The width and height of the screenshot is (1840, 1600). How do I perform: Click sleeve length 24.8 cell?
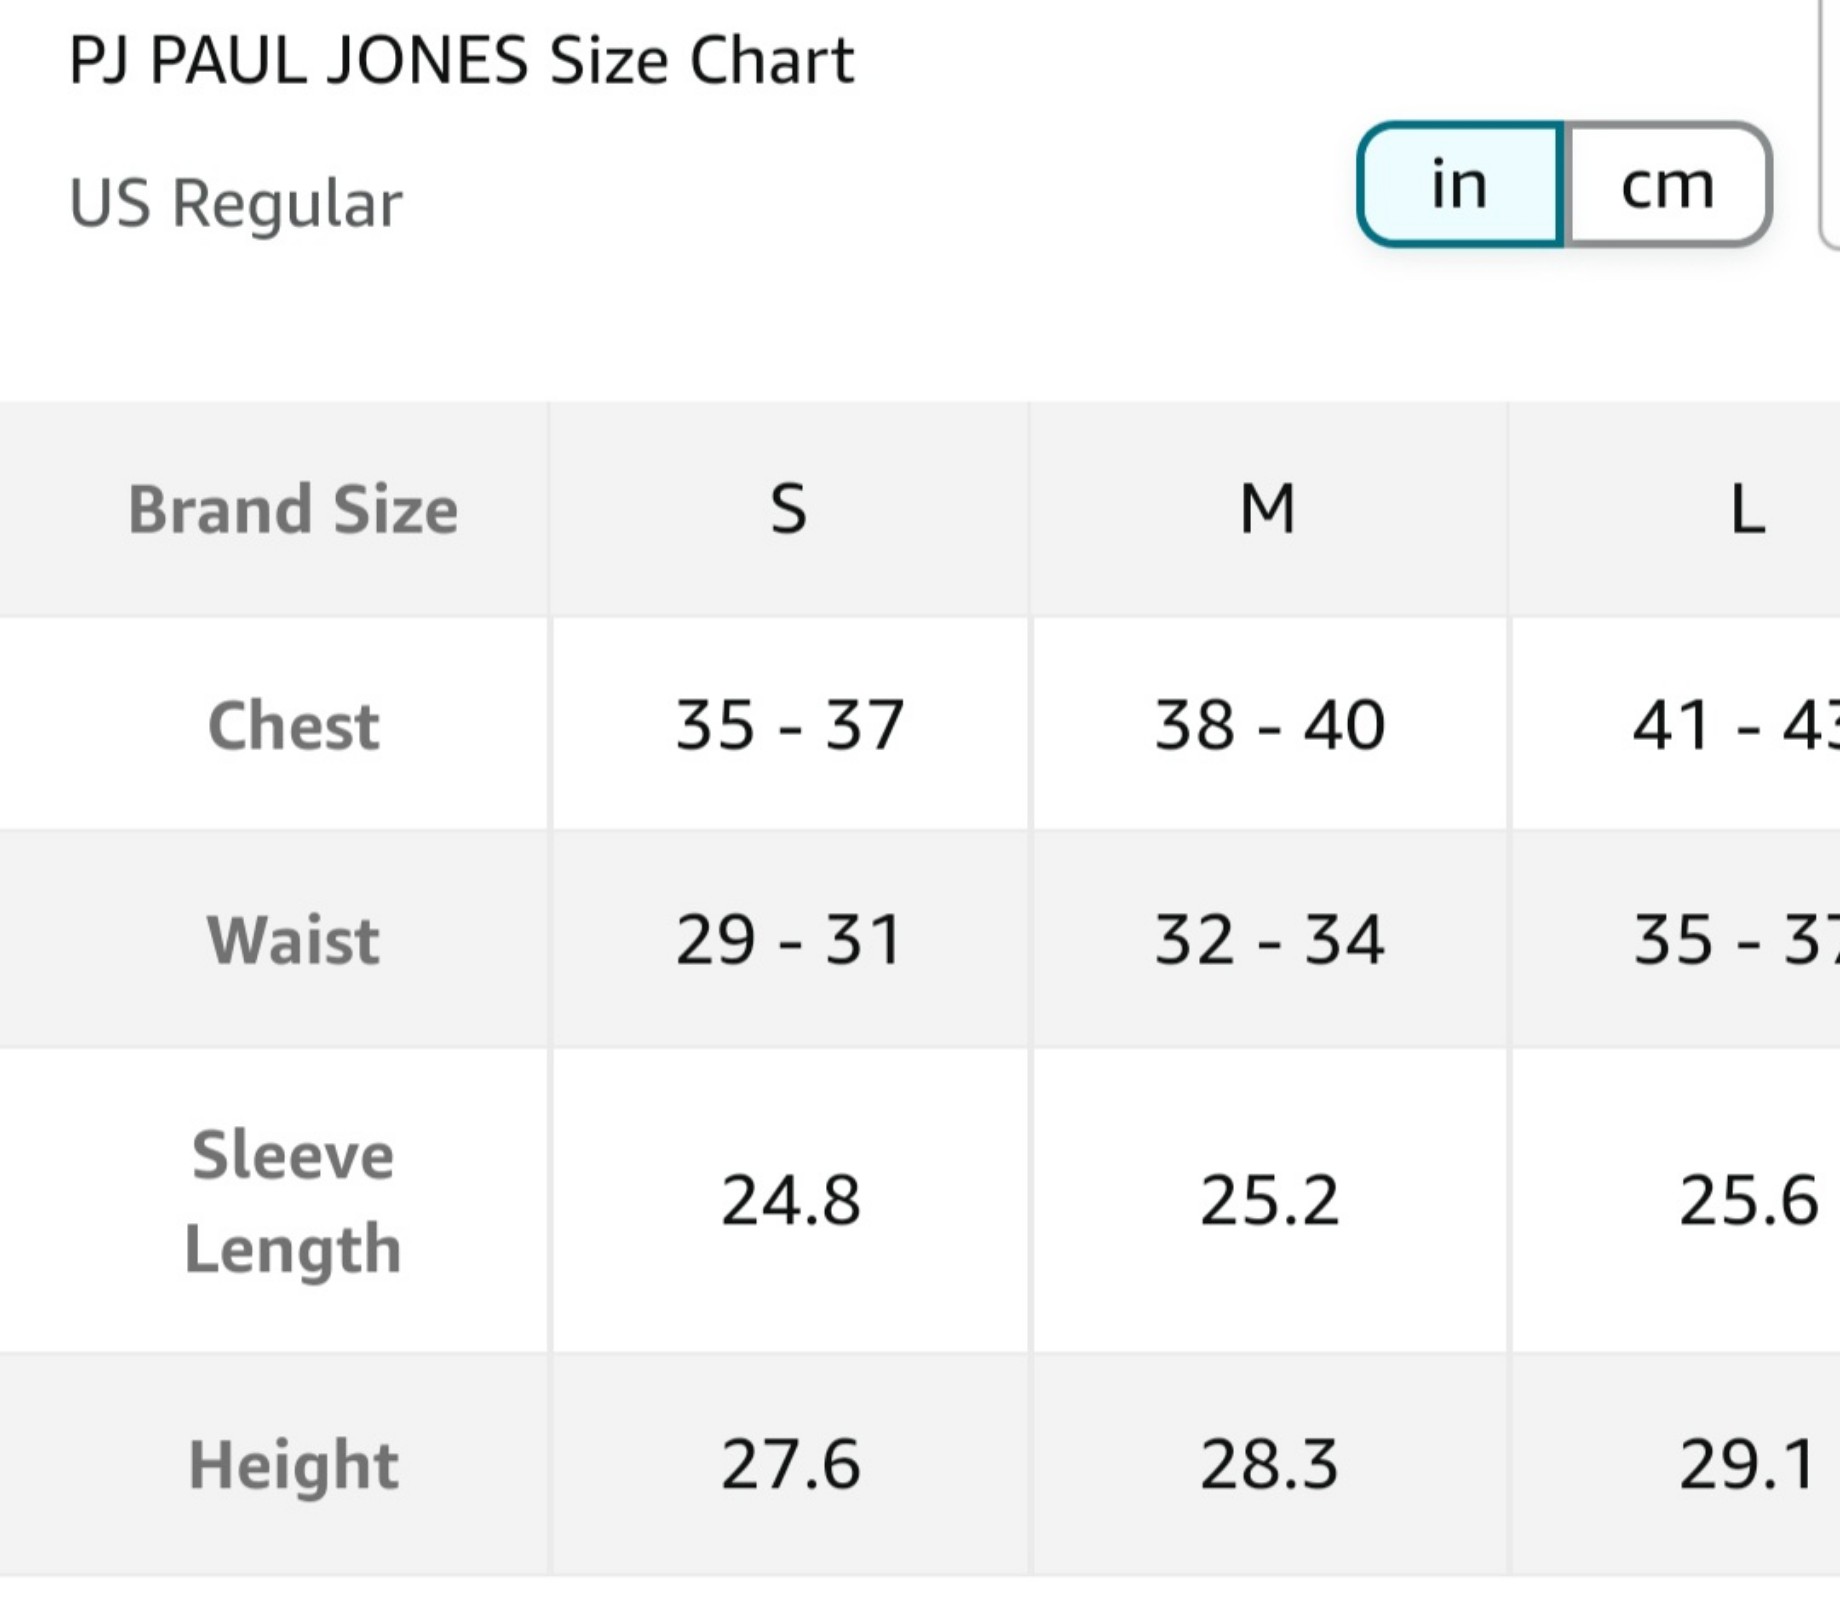pyautogui.click(x=789, y=1201)
